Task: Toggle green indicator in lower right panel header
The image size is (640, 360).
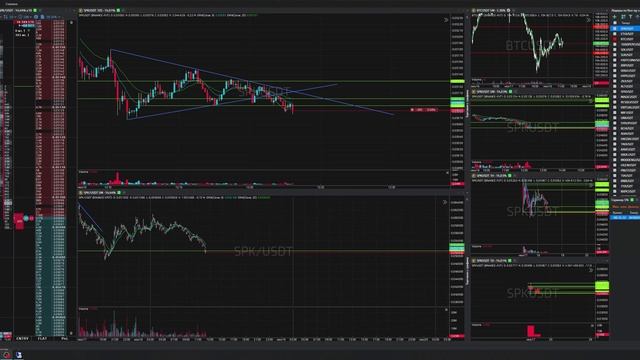Action: (632, 200)
